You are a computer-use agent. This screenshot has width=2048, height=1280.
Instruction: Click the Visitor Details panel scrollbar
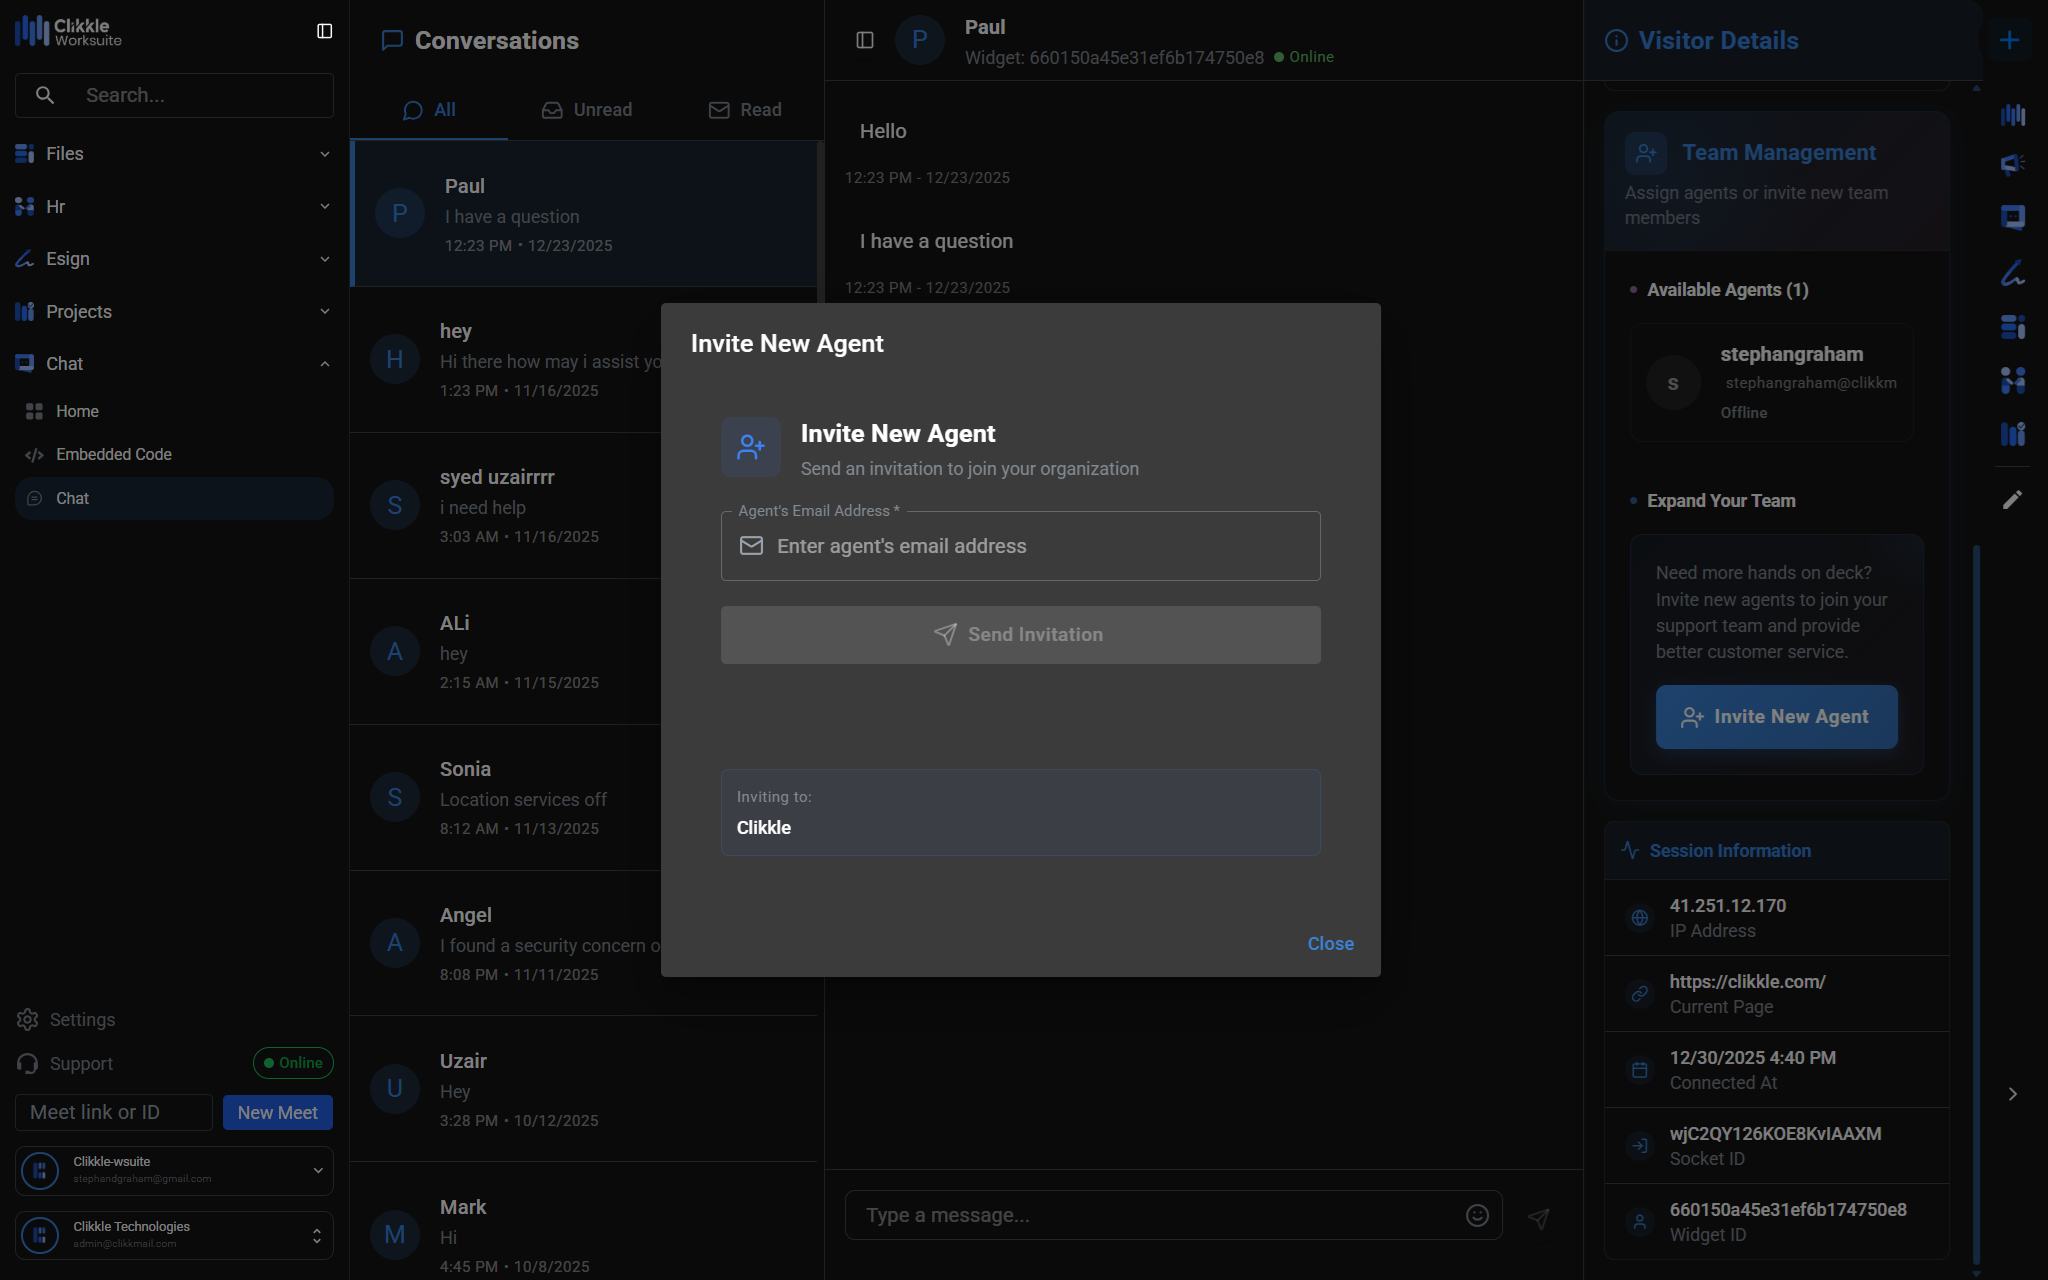click(x=1976, y=900)
